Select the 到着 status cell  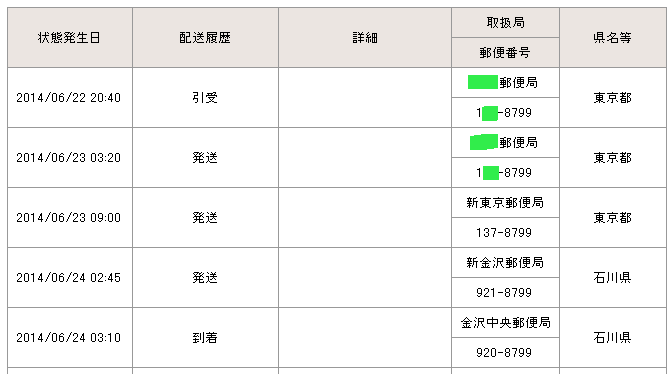click(x=205, y=338)
